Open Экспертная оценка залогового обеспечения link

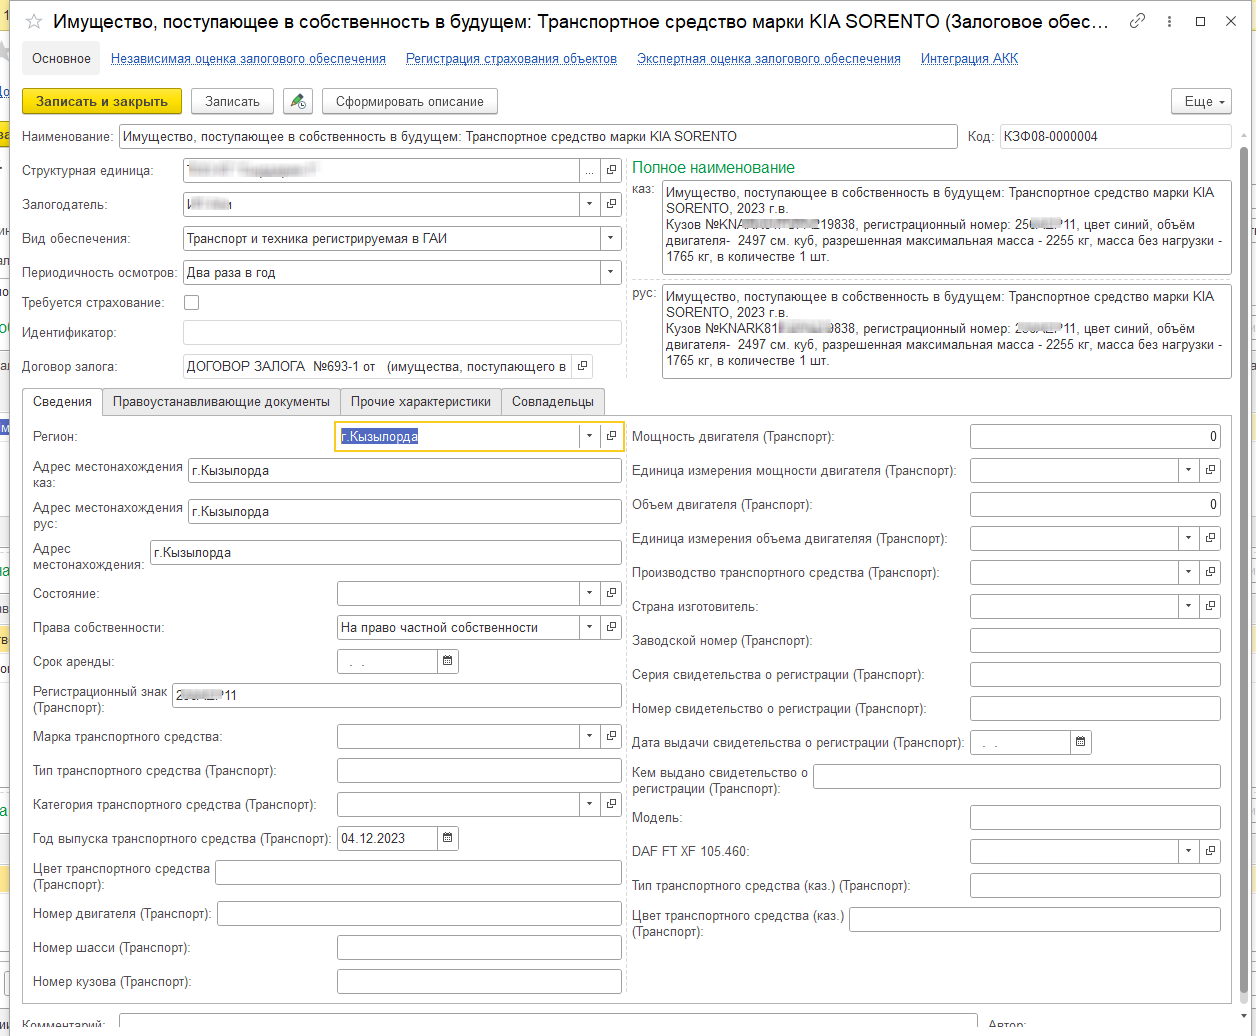[x=769, y=59]
